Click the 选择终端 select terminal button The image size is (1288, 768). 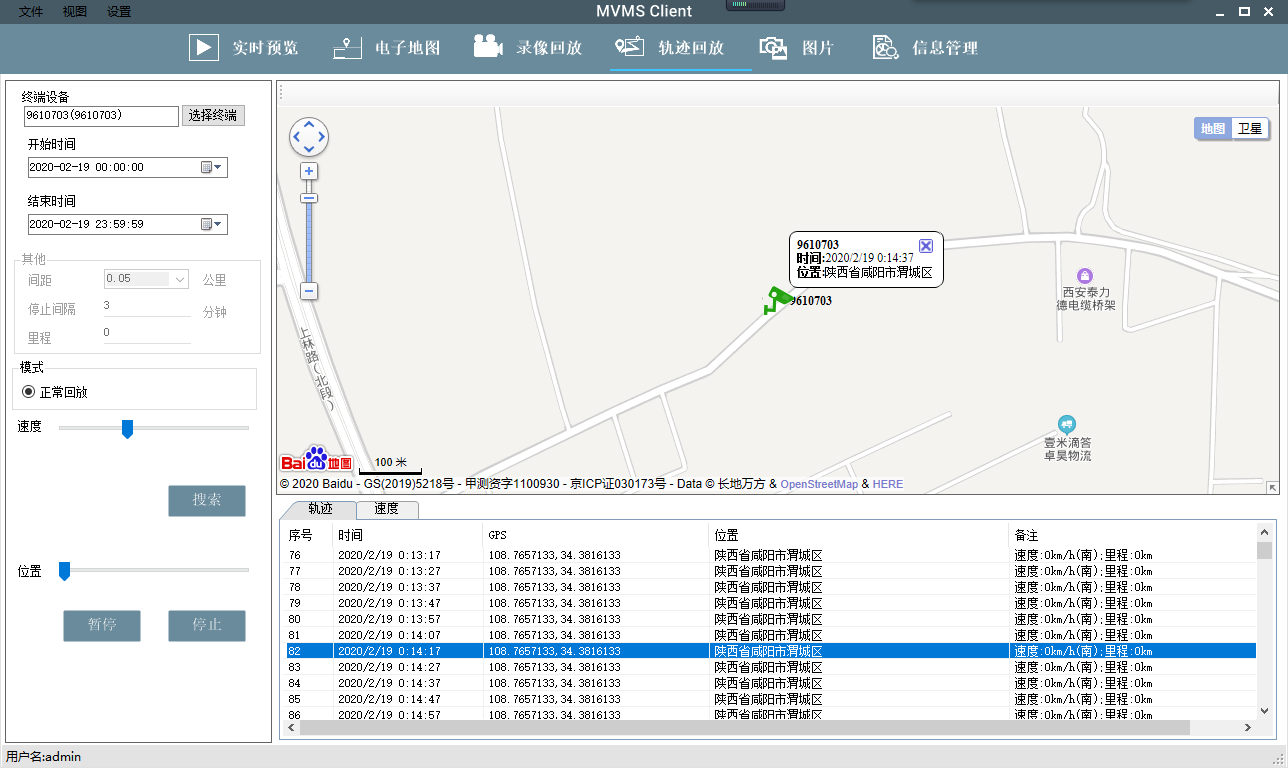click(x=213, y=116)
